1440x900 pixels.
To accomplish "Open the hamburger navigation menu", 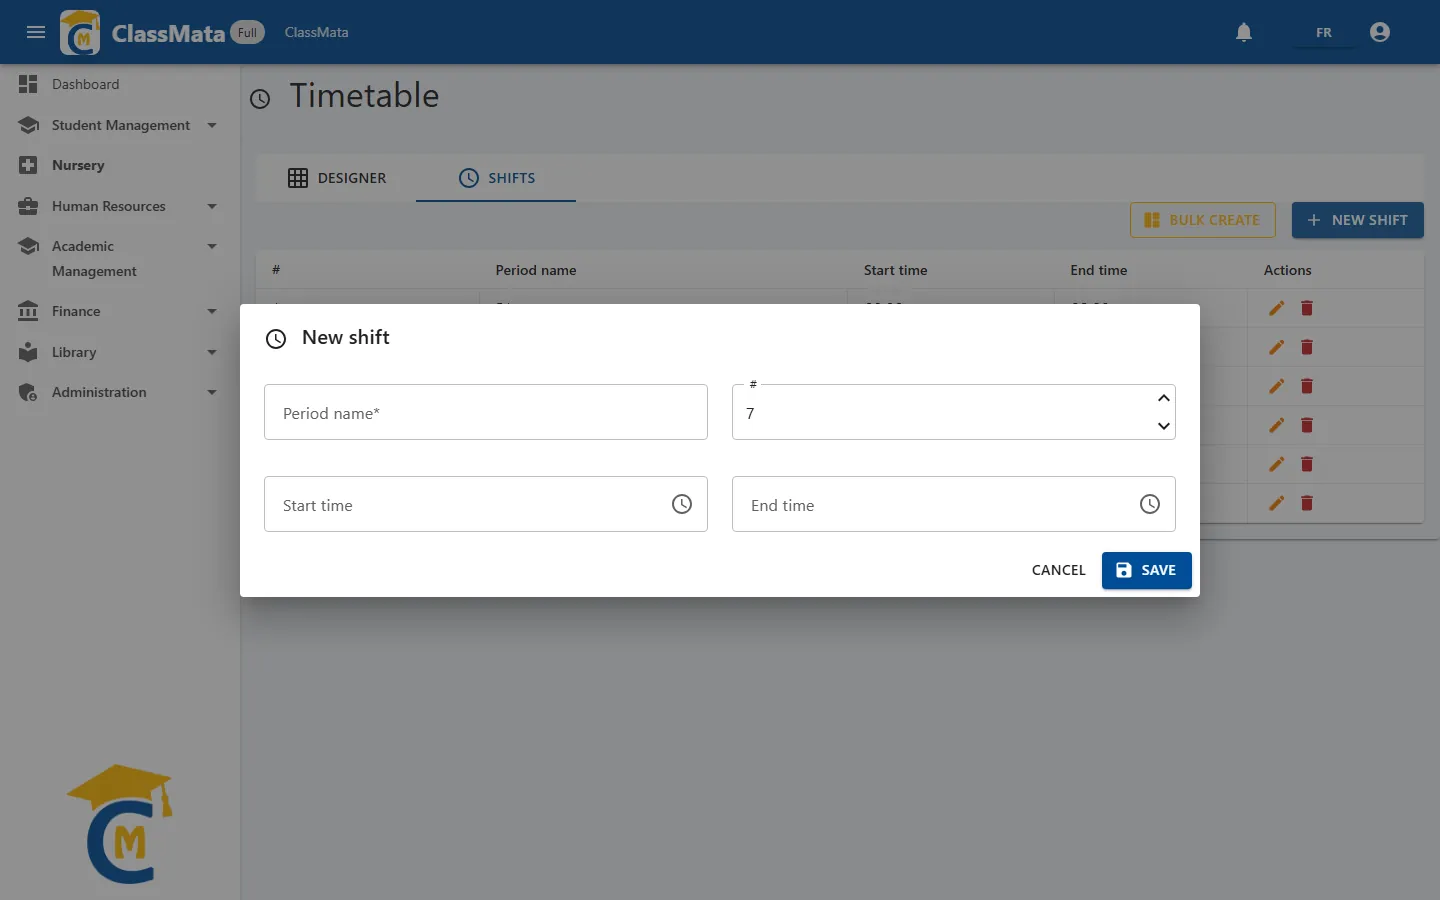I will (36, 32).
